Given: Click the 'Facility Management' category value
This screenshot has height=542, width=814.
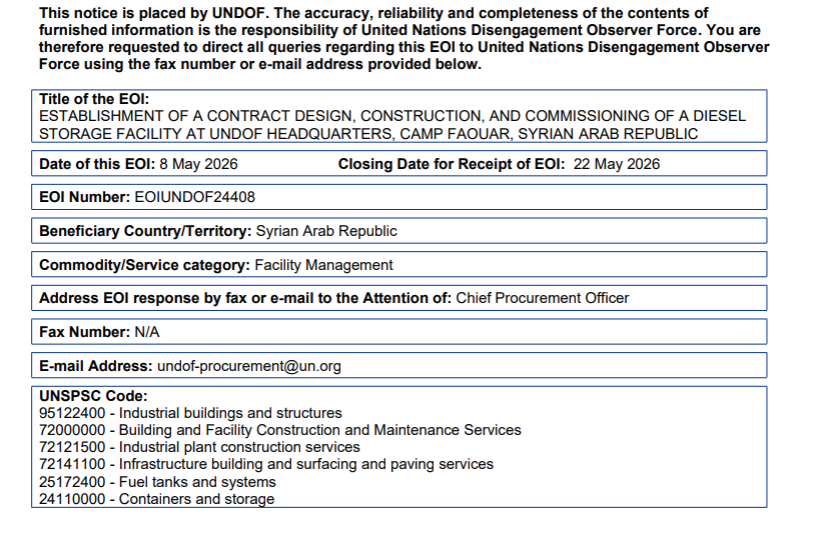Looking at the screenshot, I should click(x=323, y=265).
